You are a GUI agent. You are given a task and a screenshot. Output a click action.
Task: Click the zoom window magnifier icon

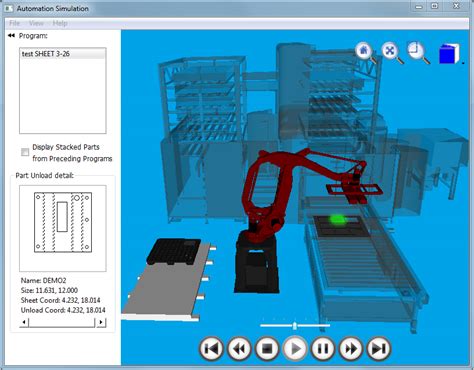point(418,52)
